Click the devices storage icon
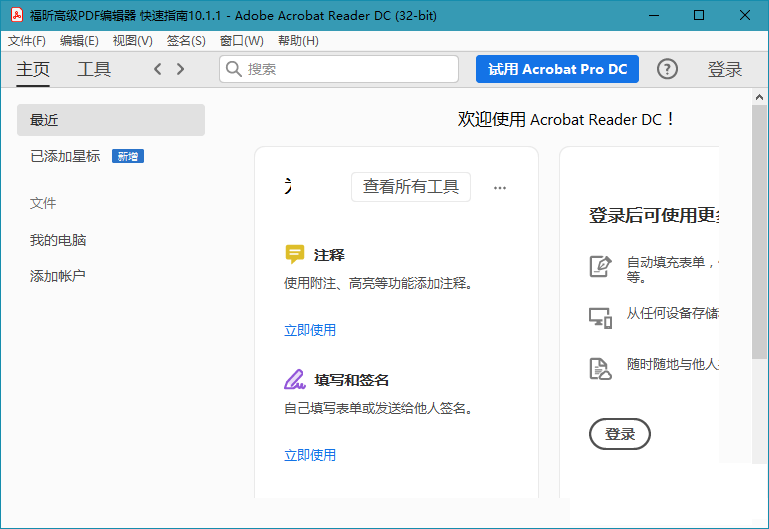 pos(600,318)
